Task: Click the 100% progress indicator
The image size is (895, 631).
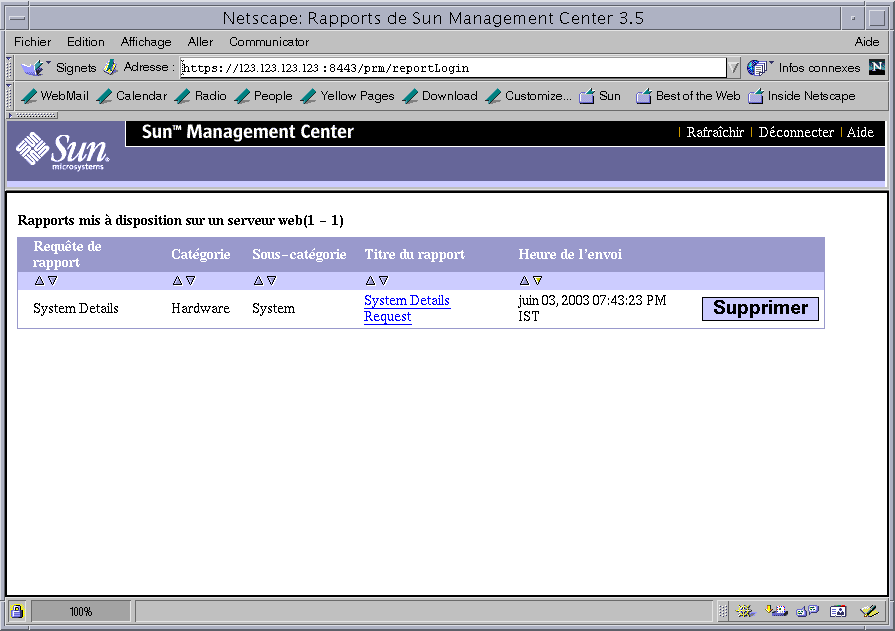Action: [x=81, y=612]
